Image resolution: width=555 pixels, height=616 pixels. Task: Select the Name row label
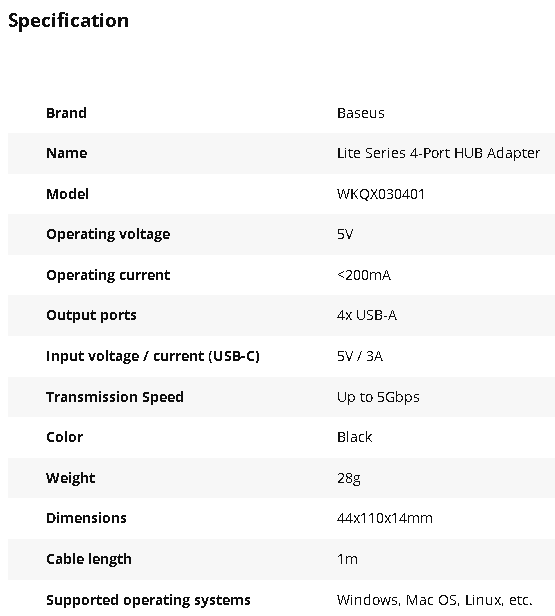point(67,153)
